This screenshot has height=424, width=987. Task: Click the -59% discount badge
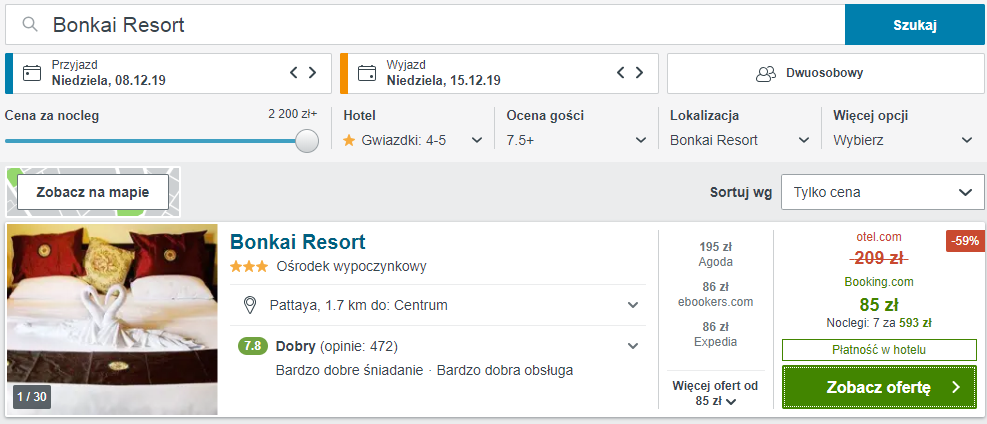coord(966,240)
